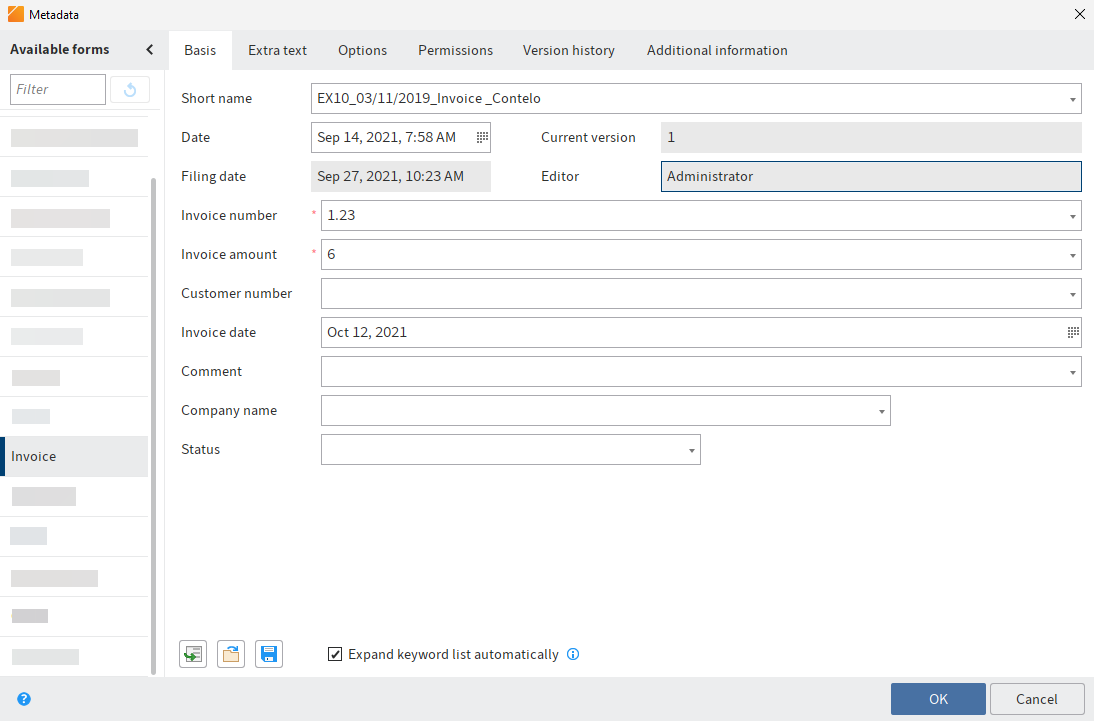Open the load template folder icon
This screenshot has height=721, width=1094.
pyautogui.click(x=230, y=654)
